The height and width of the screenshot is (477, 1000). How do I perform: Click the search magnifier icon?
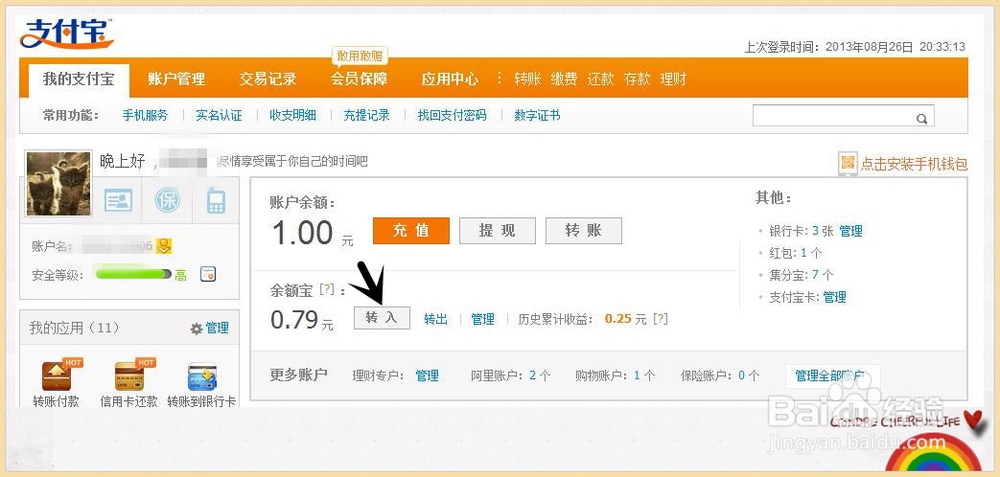pos(922,118)
